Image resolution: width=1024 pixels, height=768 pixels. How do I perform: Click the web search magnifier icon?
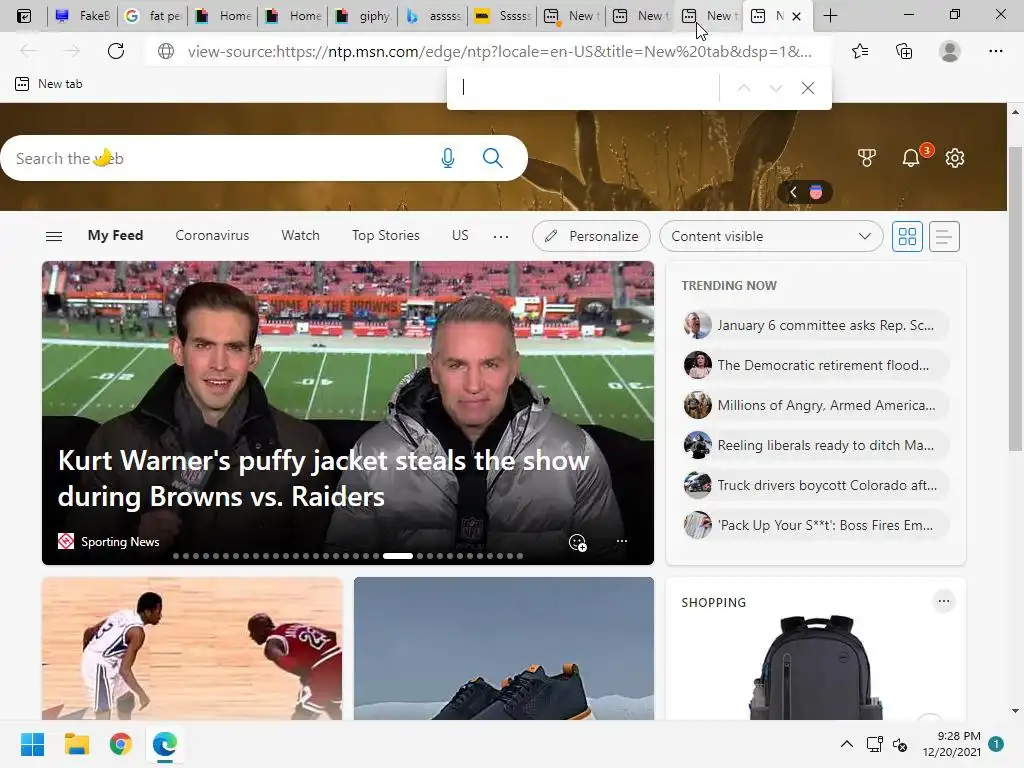pyautogui.click(x=492, y=158)
